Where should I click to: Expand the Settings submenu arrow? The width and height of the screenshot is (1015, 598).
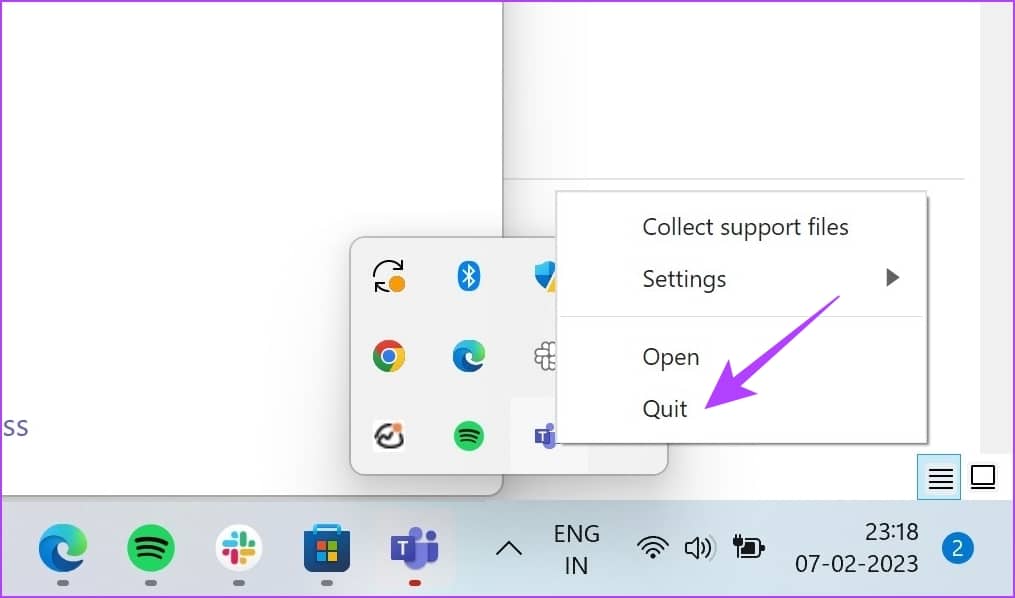pos(893,278)
